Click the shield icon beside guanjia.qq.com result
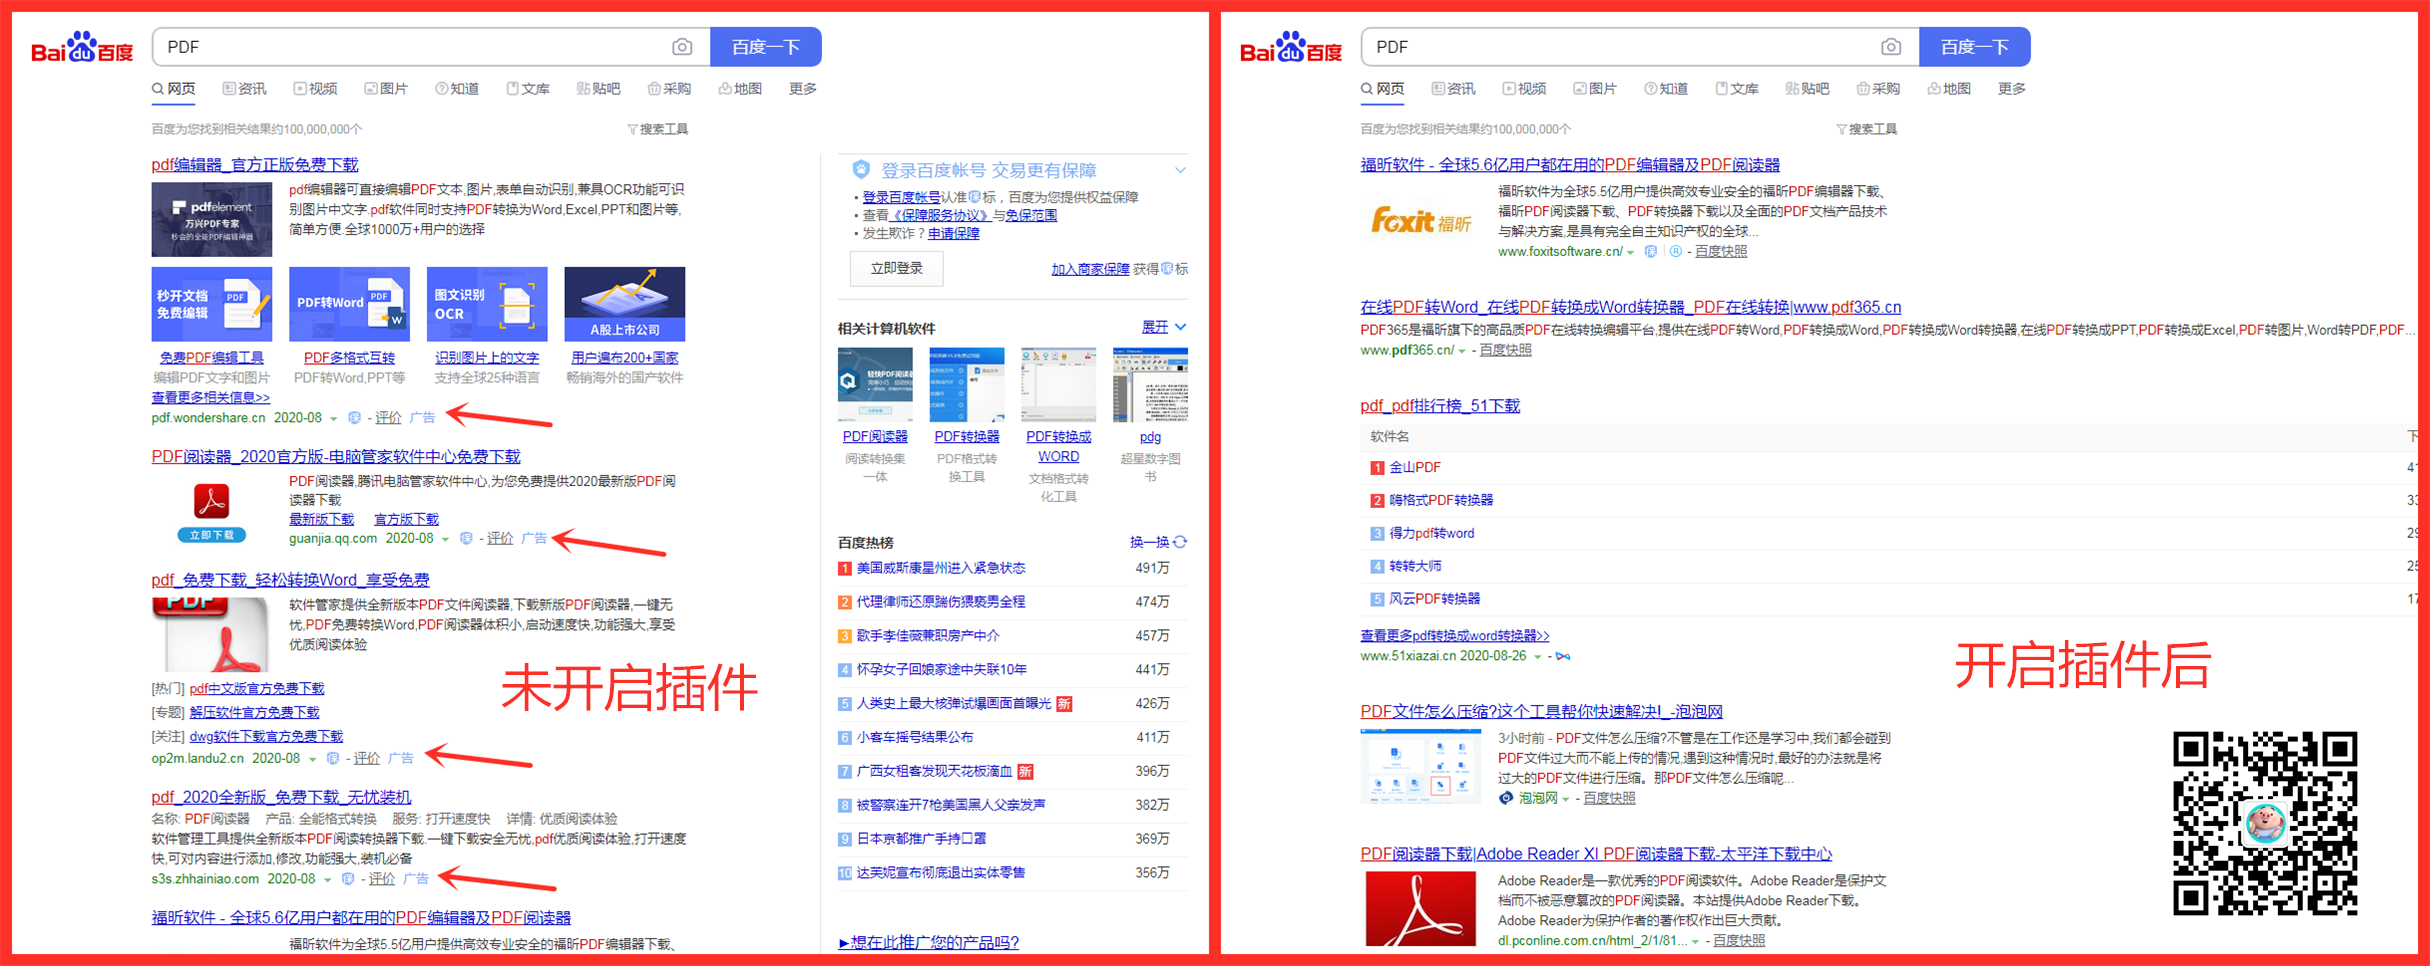 (466, 539)
